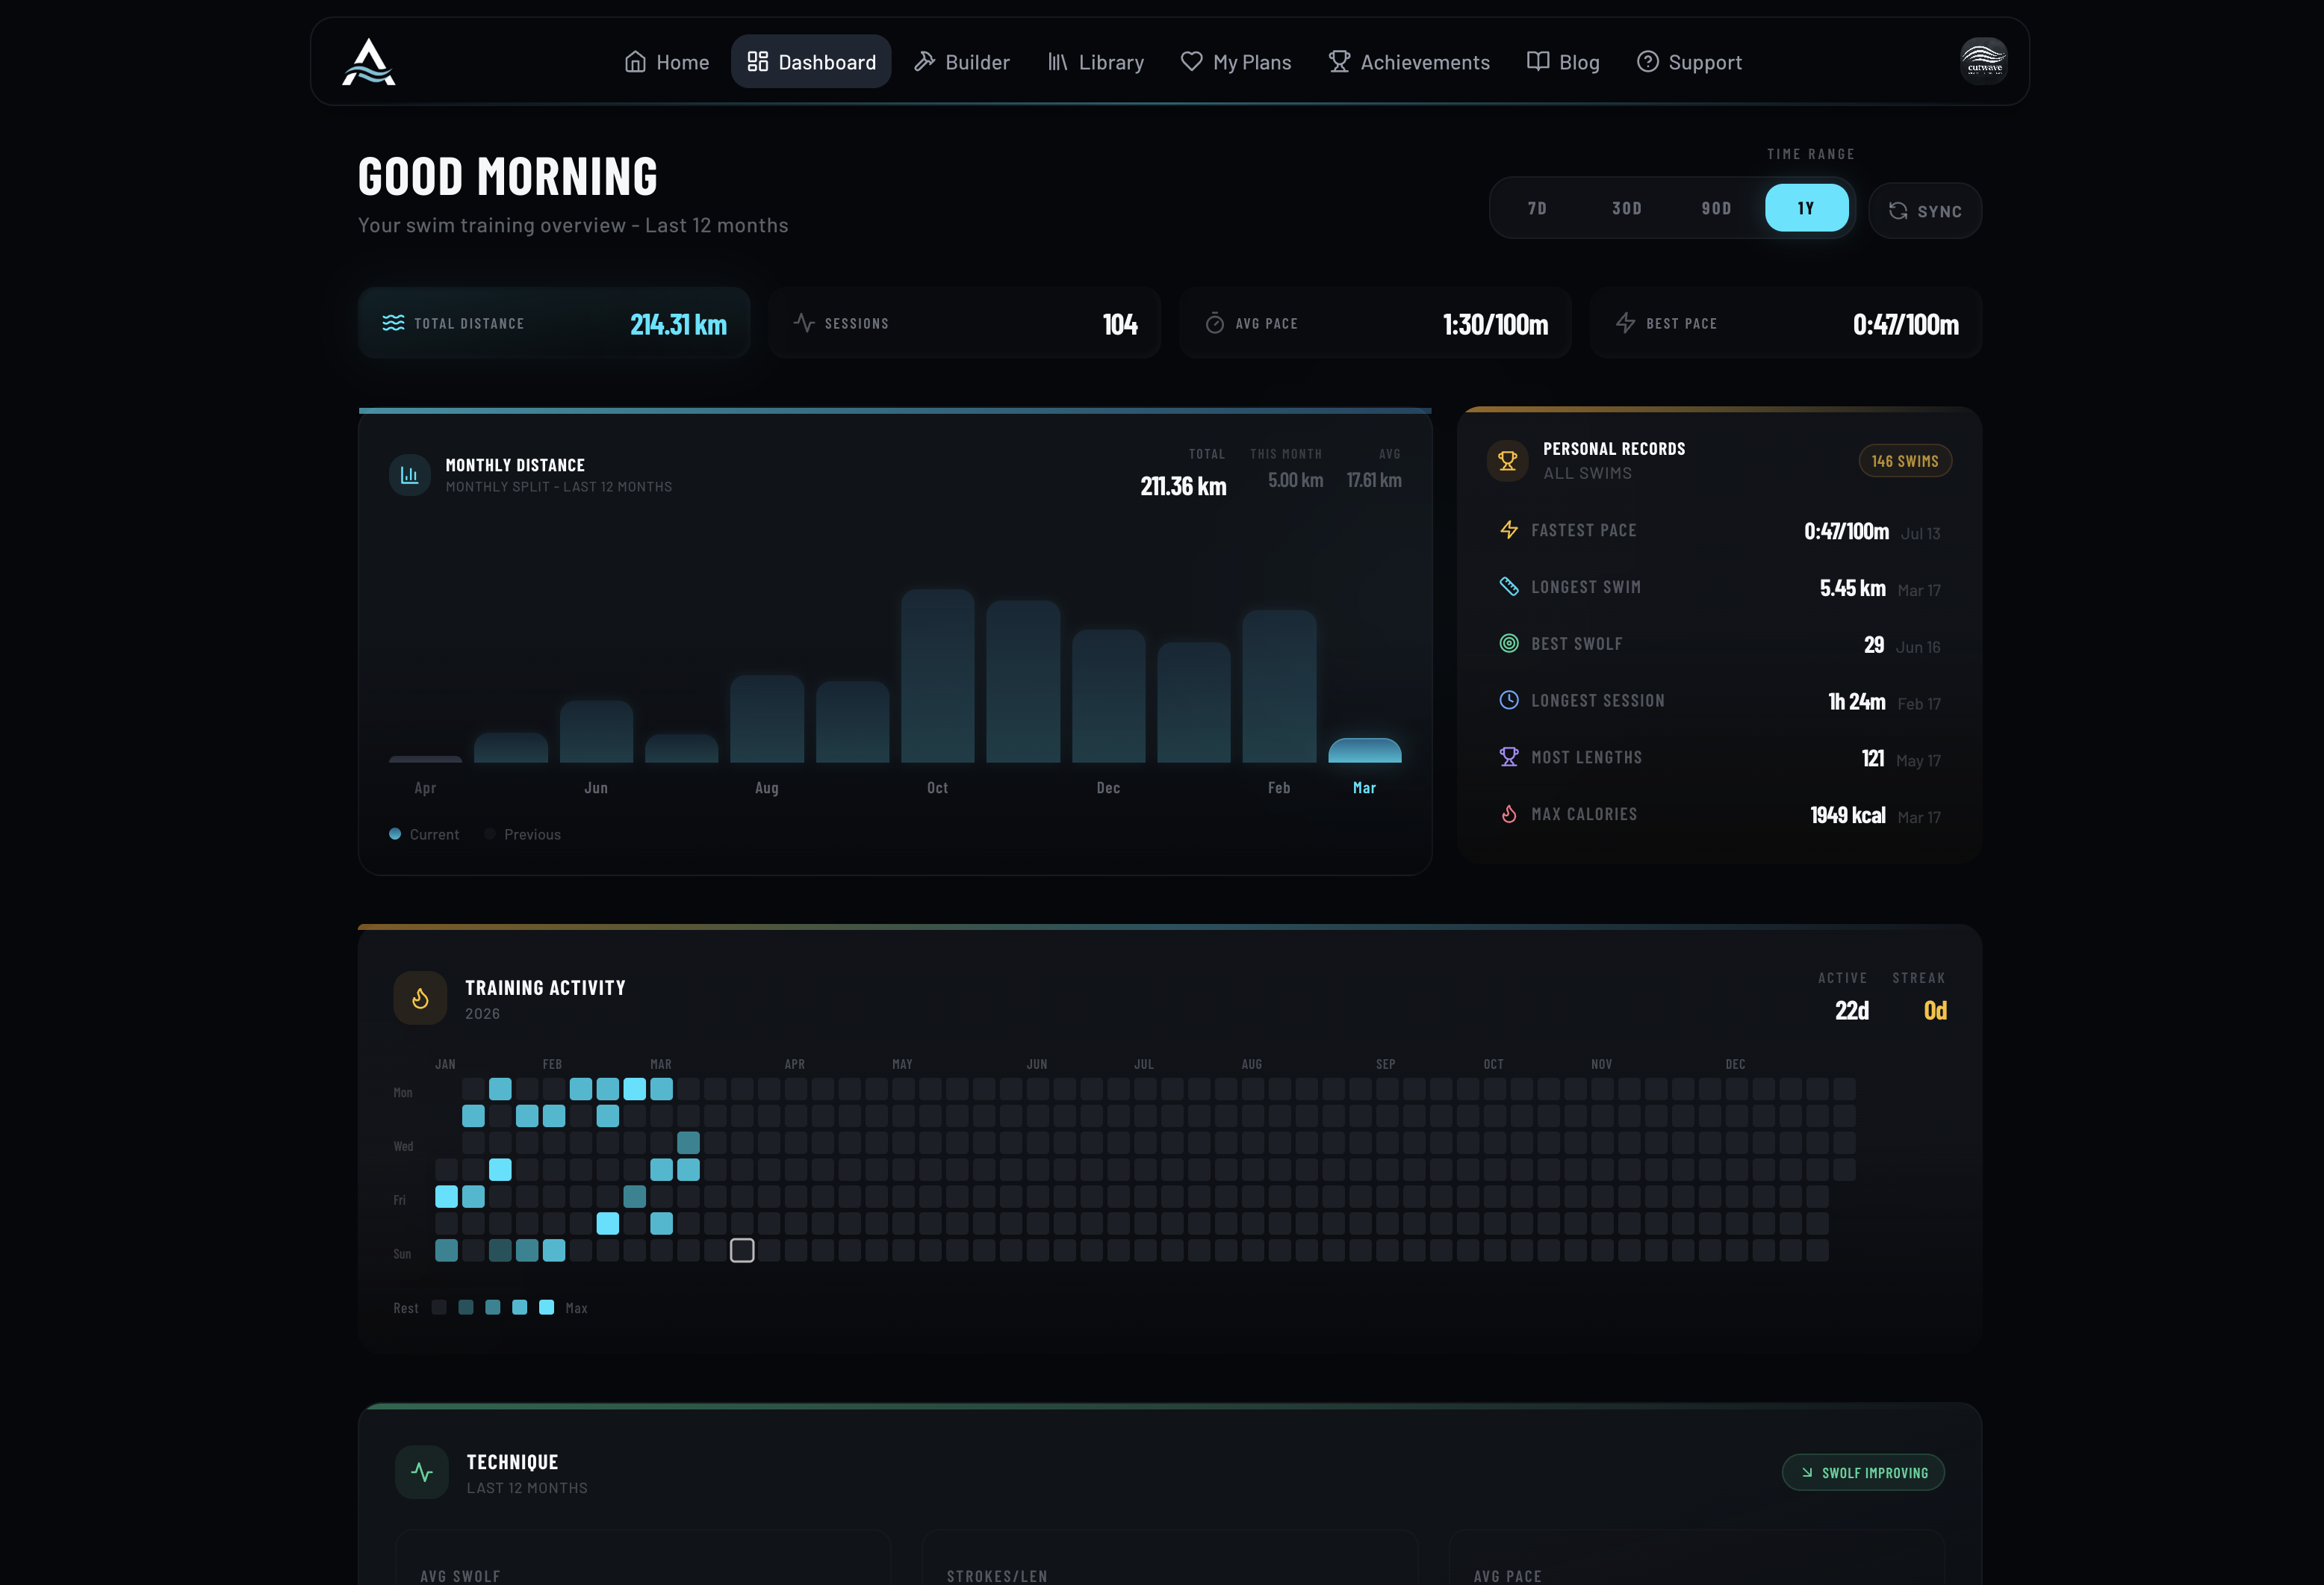The height and width of the screenshot is (1585, 2324).
Task: Click the Max Calories flame icon
Action: [1509, 814]
